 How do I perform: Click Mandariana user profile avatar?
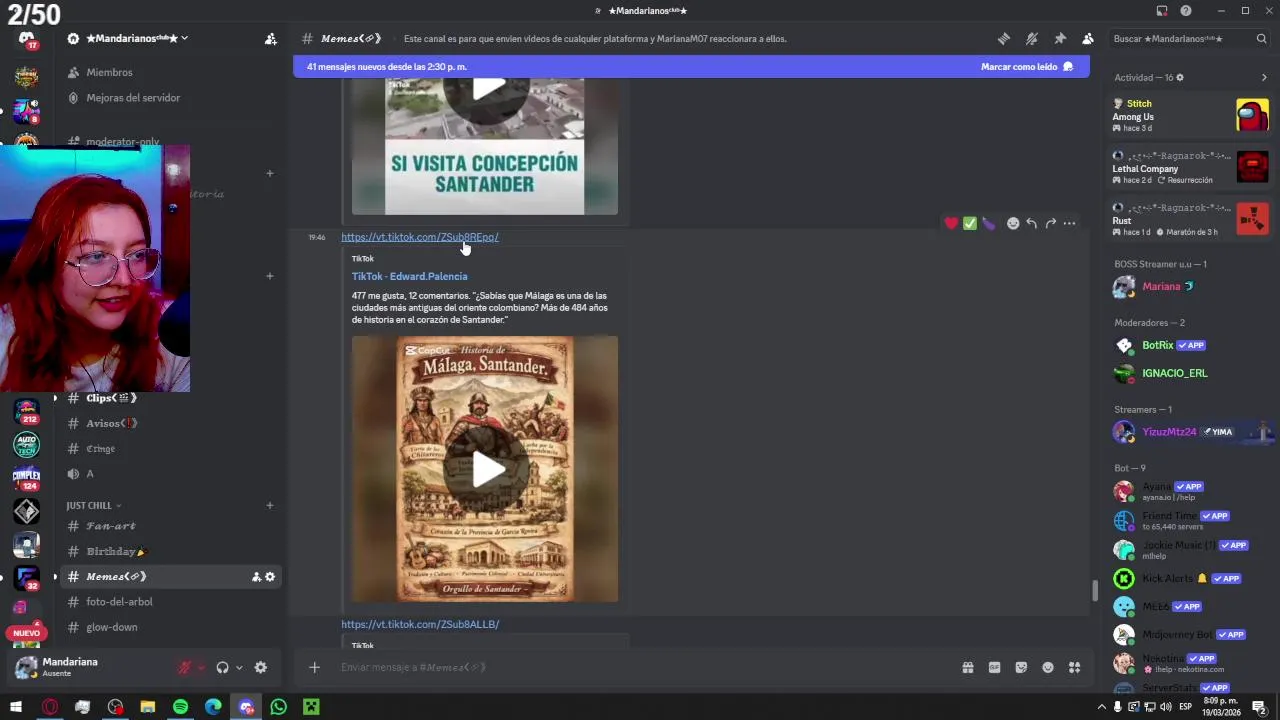(27, 667)
